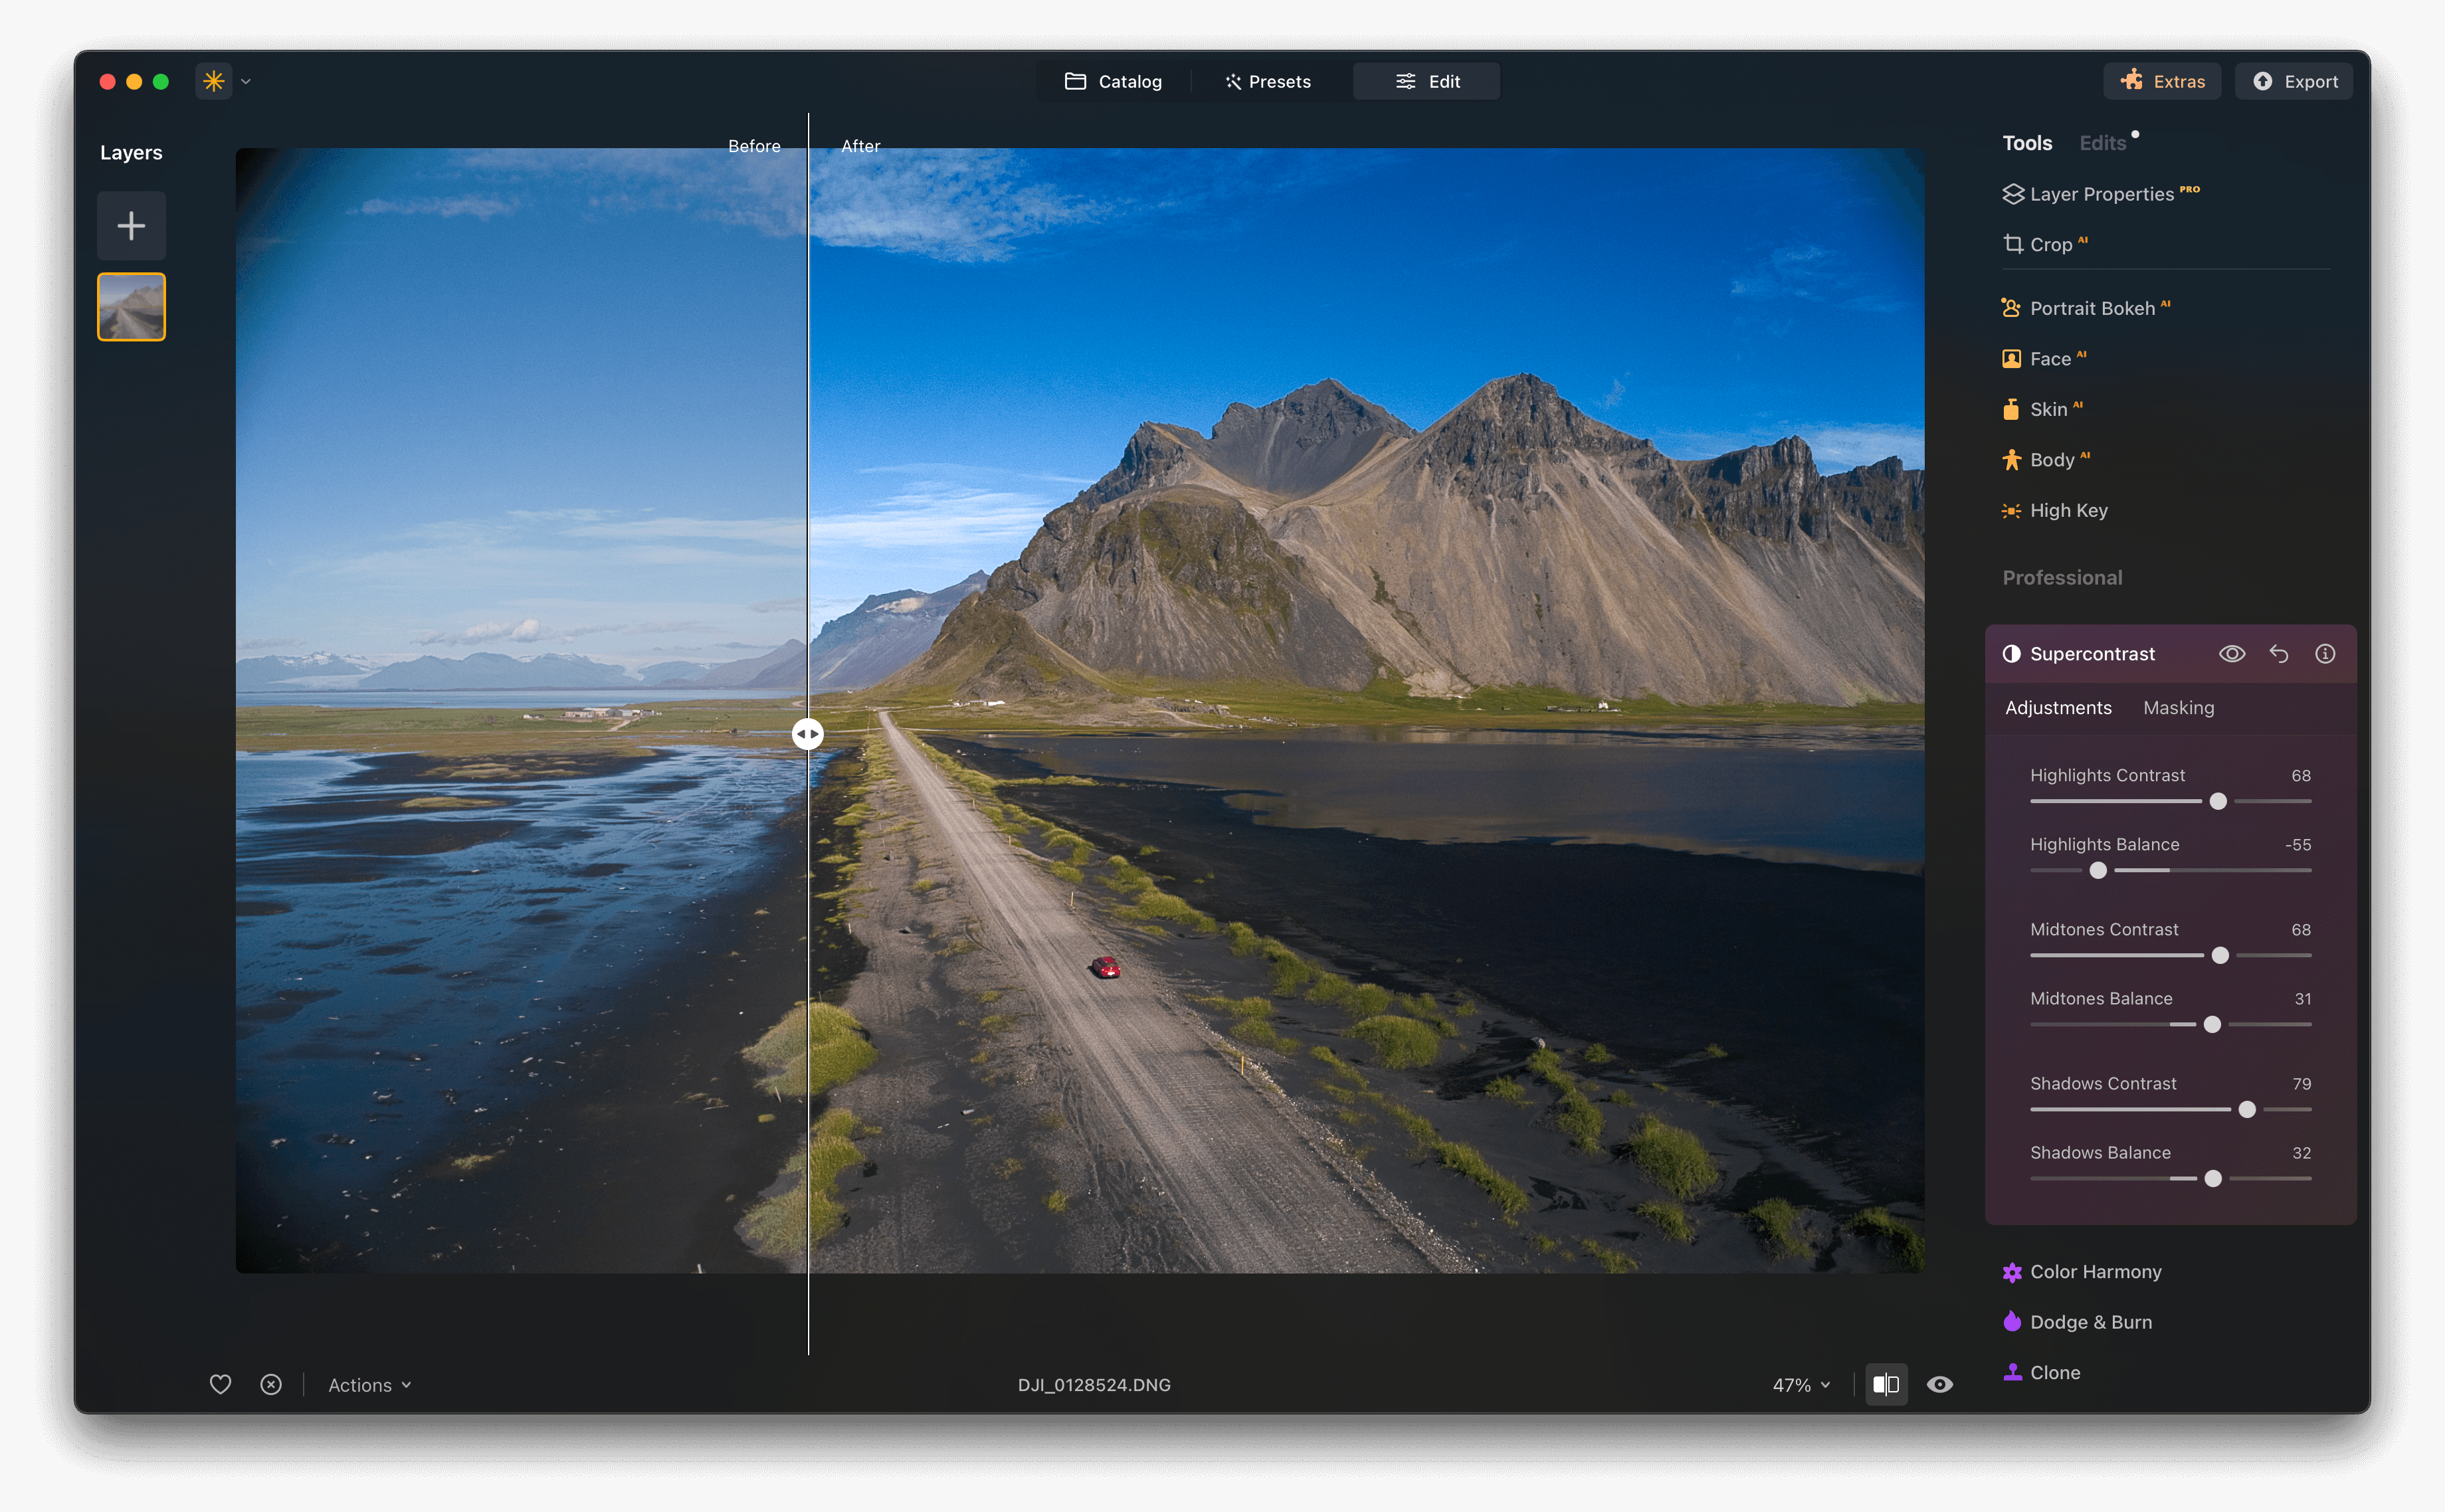This screenshot has width=2445, height=1512.
Task: Click the Export button
Action: click(2293, 81)
